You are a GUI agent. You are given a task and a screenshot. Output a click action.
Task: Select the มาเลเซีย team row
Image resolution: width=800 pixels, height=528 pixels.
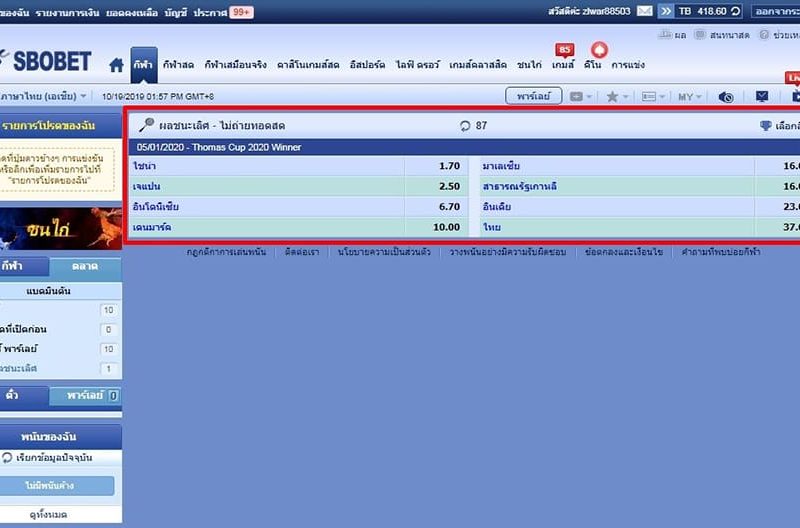640,166
